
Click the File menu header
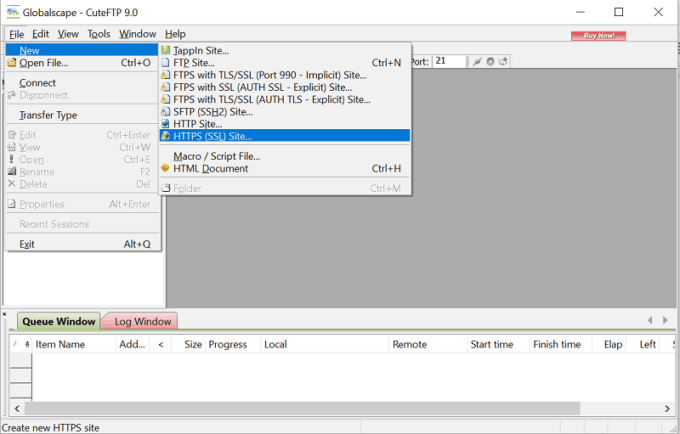click(16, 34)
